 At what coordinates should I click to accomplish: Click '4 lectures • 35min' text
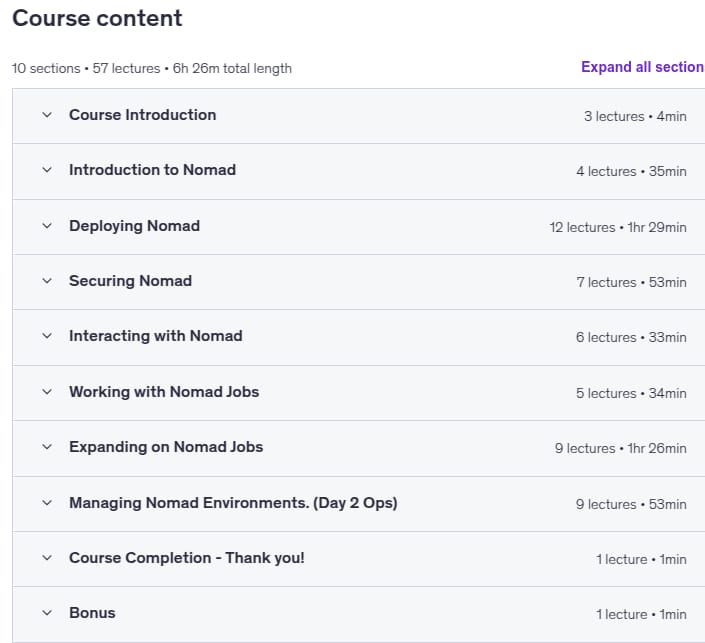point(631,171)
